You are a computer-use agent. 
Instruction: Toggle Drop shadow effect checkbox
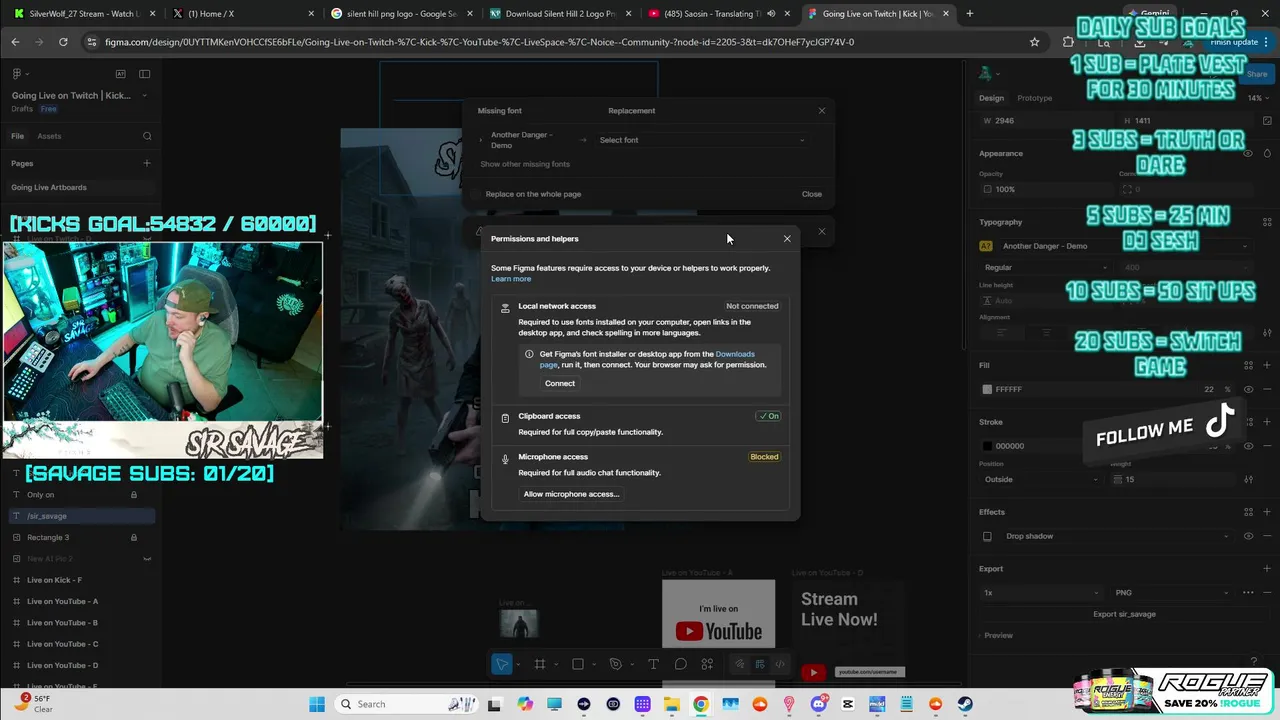(x=987, y=536)
